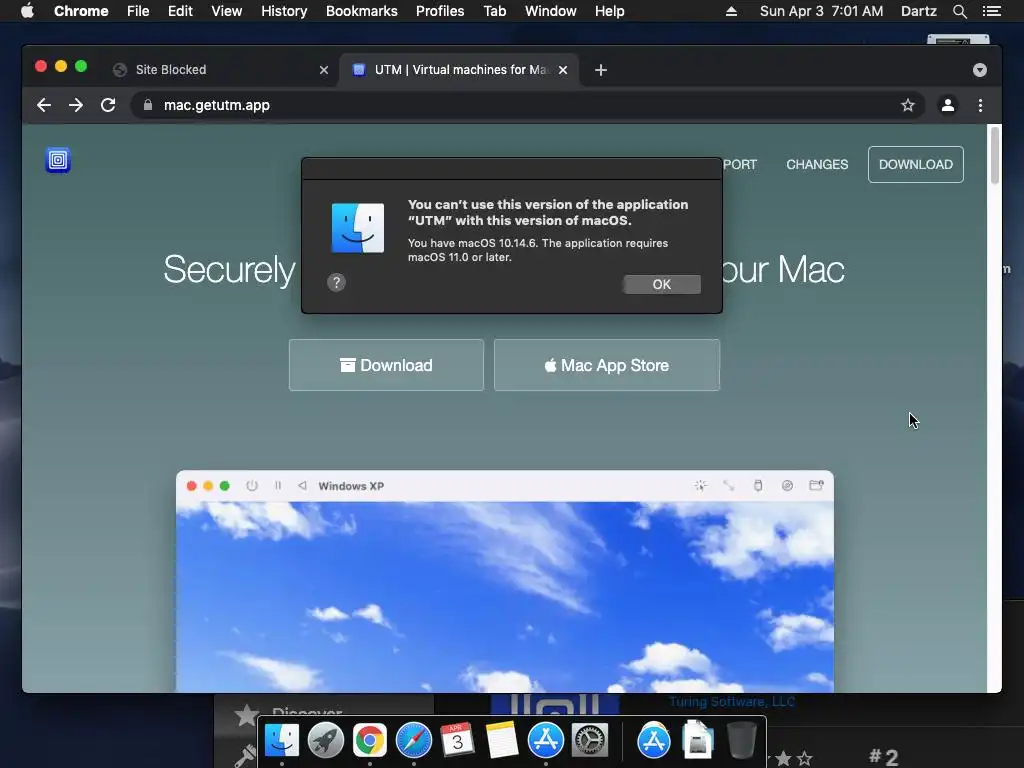The width and height of the screenshot is (1024, 768).
Task: Open the View menu
Action: [227, 11]
